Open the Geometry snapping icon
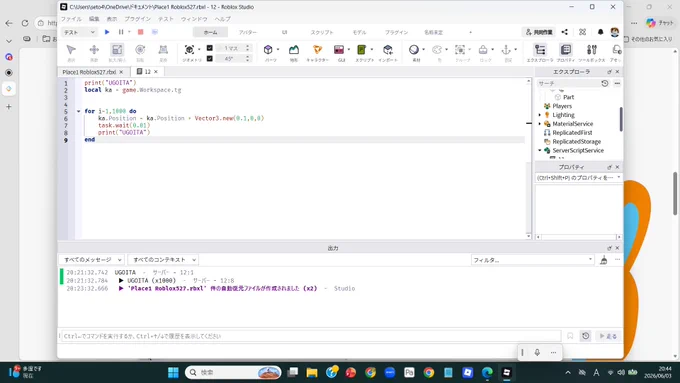The height and width of the screenshot is (383, 680). [x=190, y=50]
